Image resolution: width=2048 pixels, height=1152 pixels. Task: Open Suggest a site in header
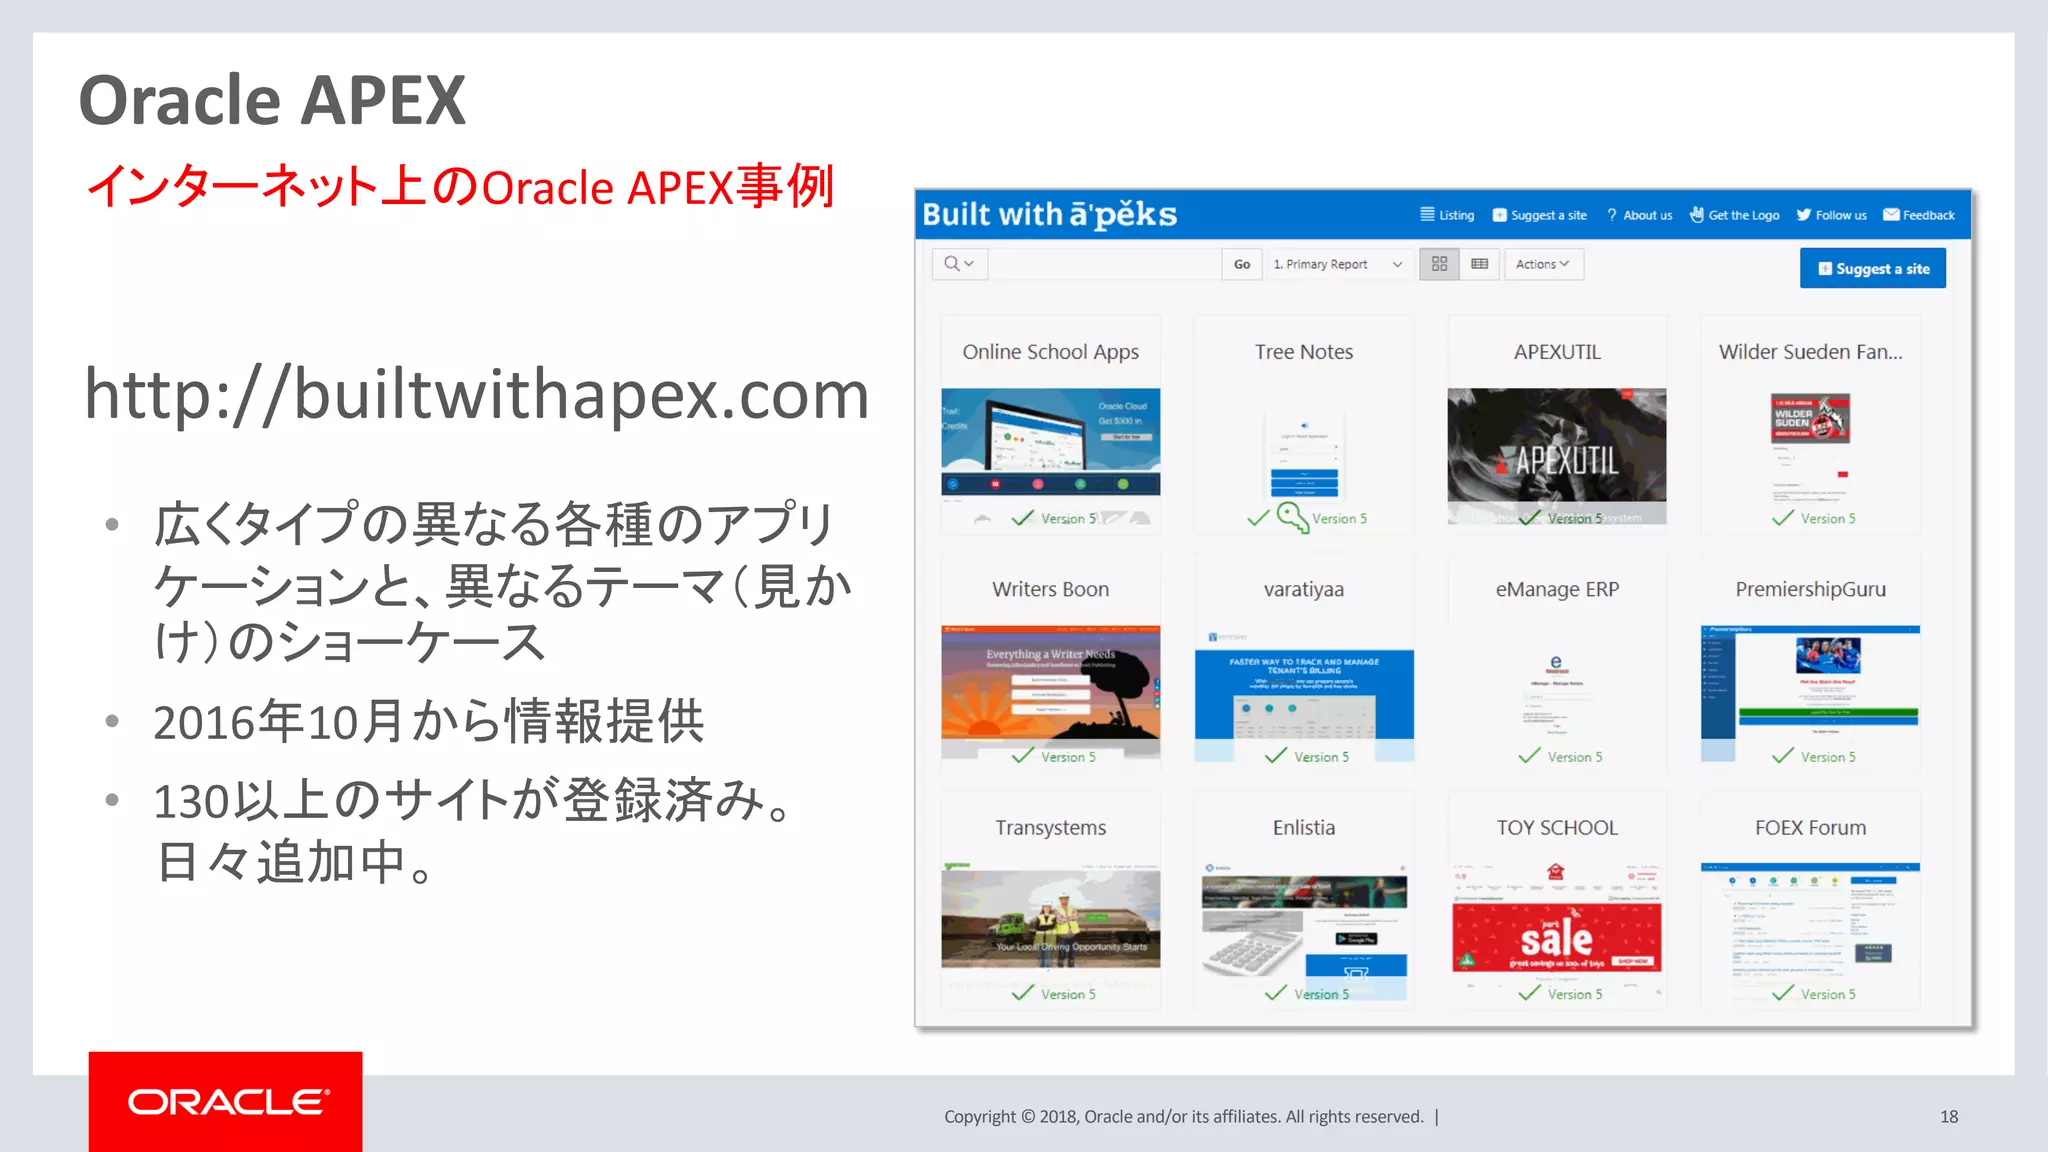(x=1539, y=215)
